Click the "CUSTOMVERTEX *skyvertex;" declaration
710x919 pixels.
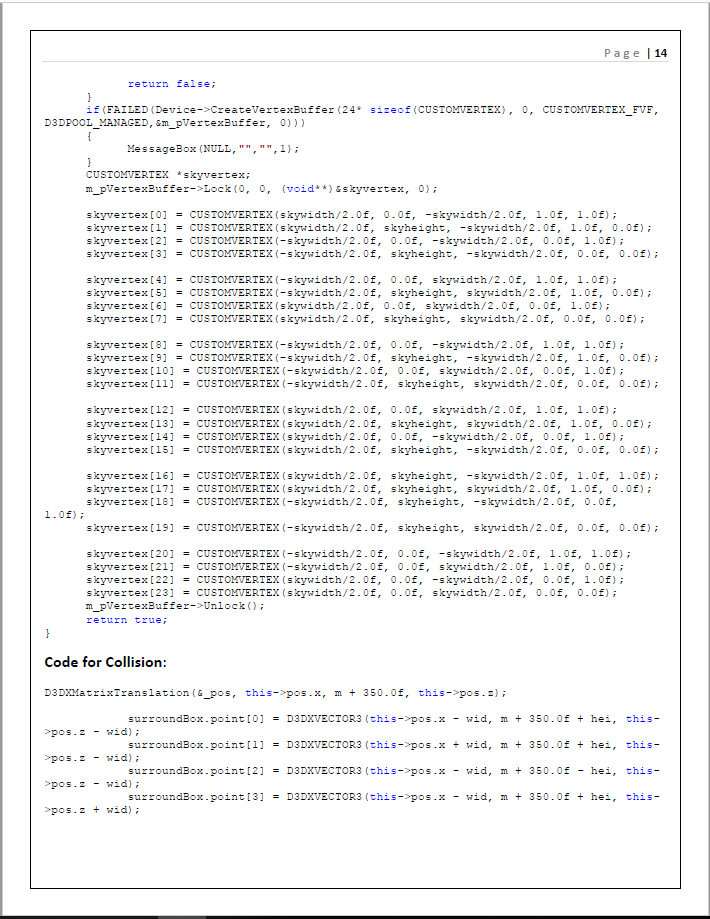point(168,175)
